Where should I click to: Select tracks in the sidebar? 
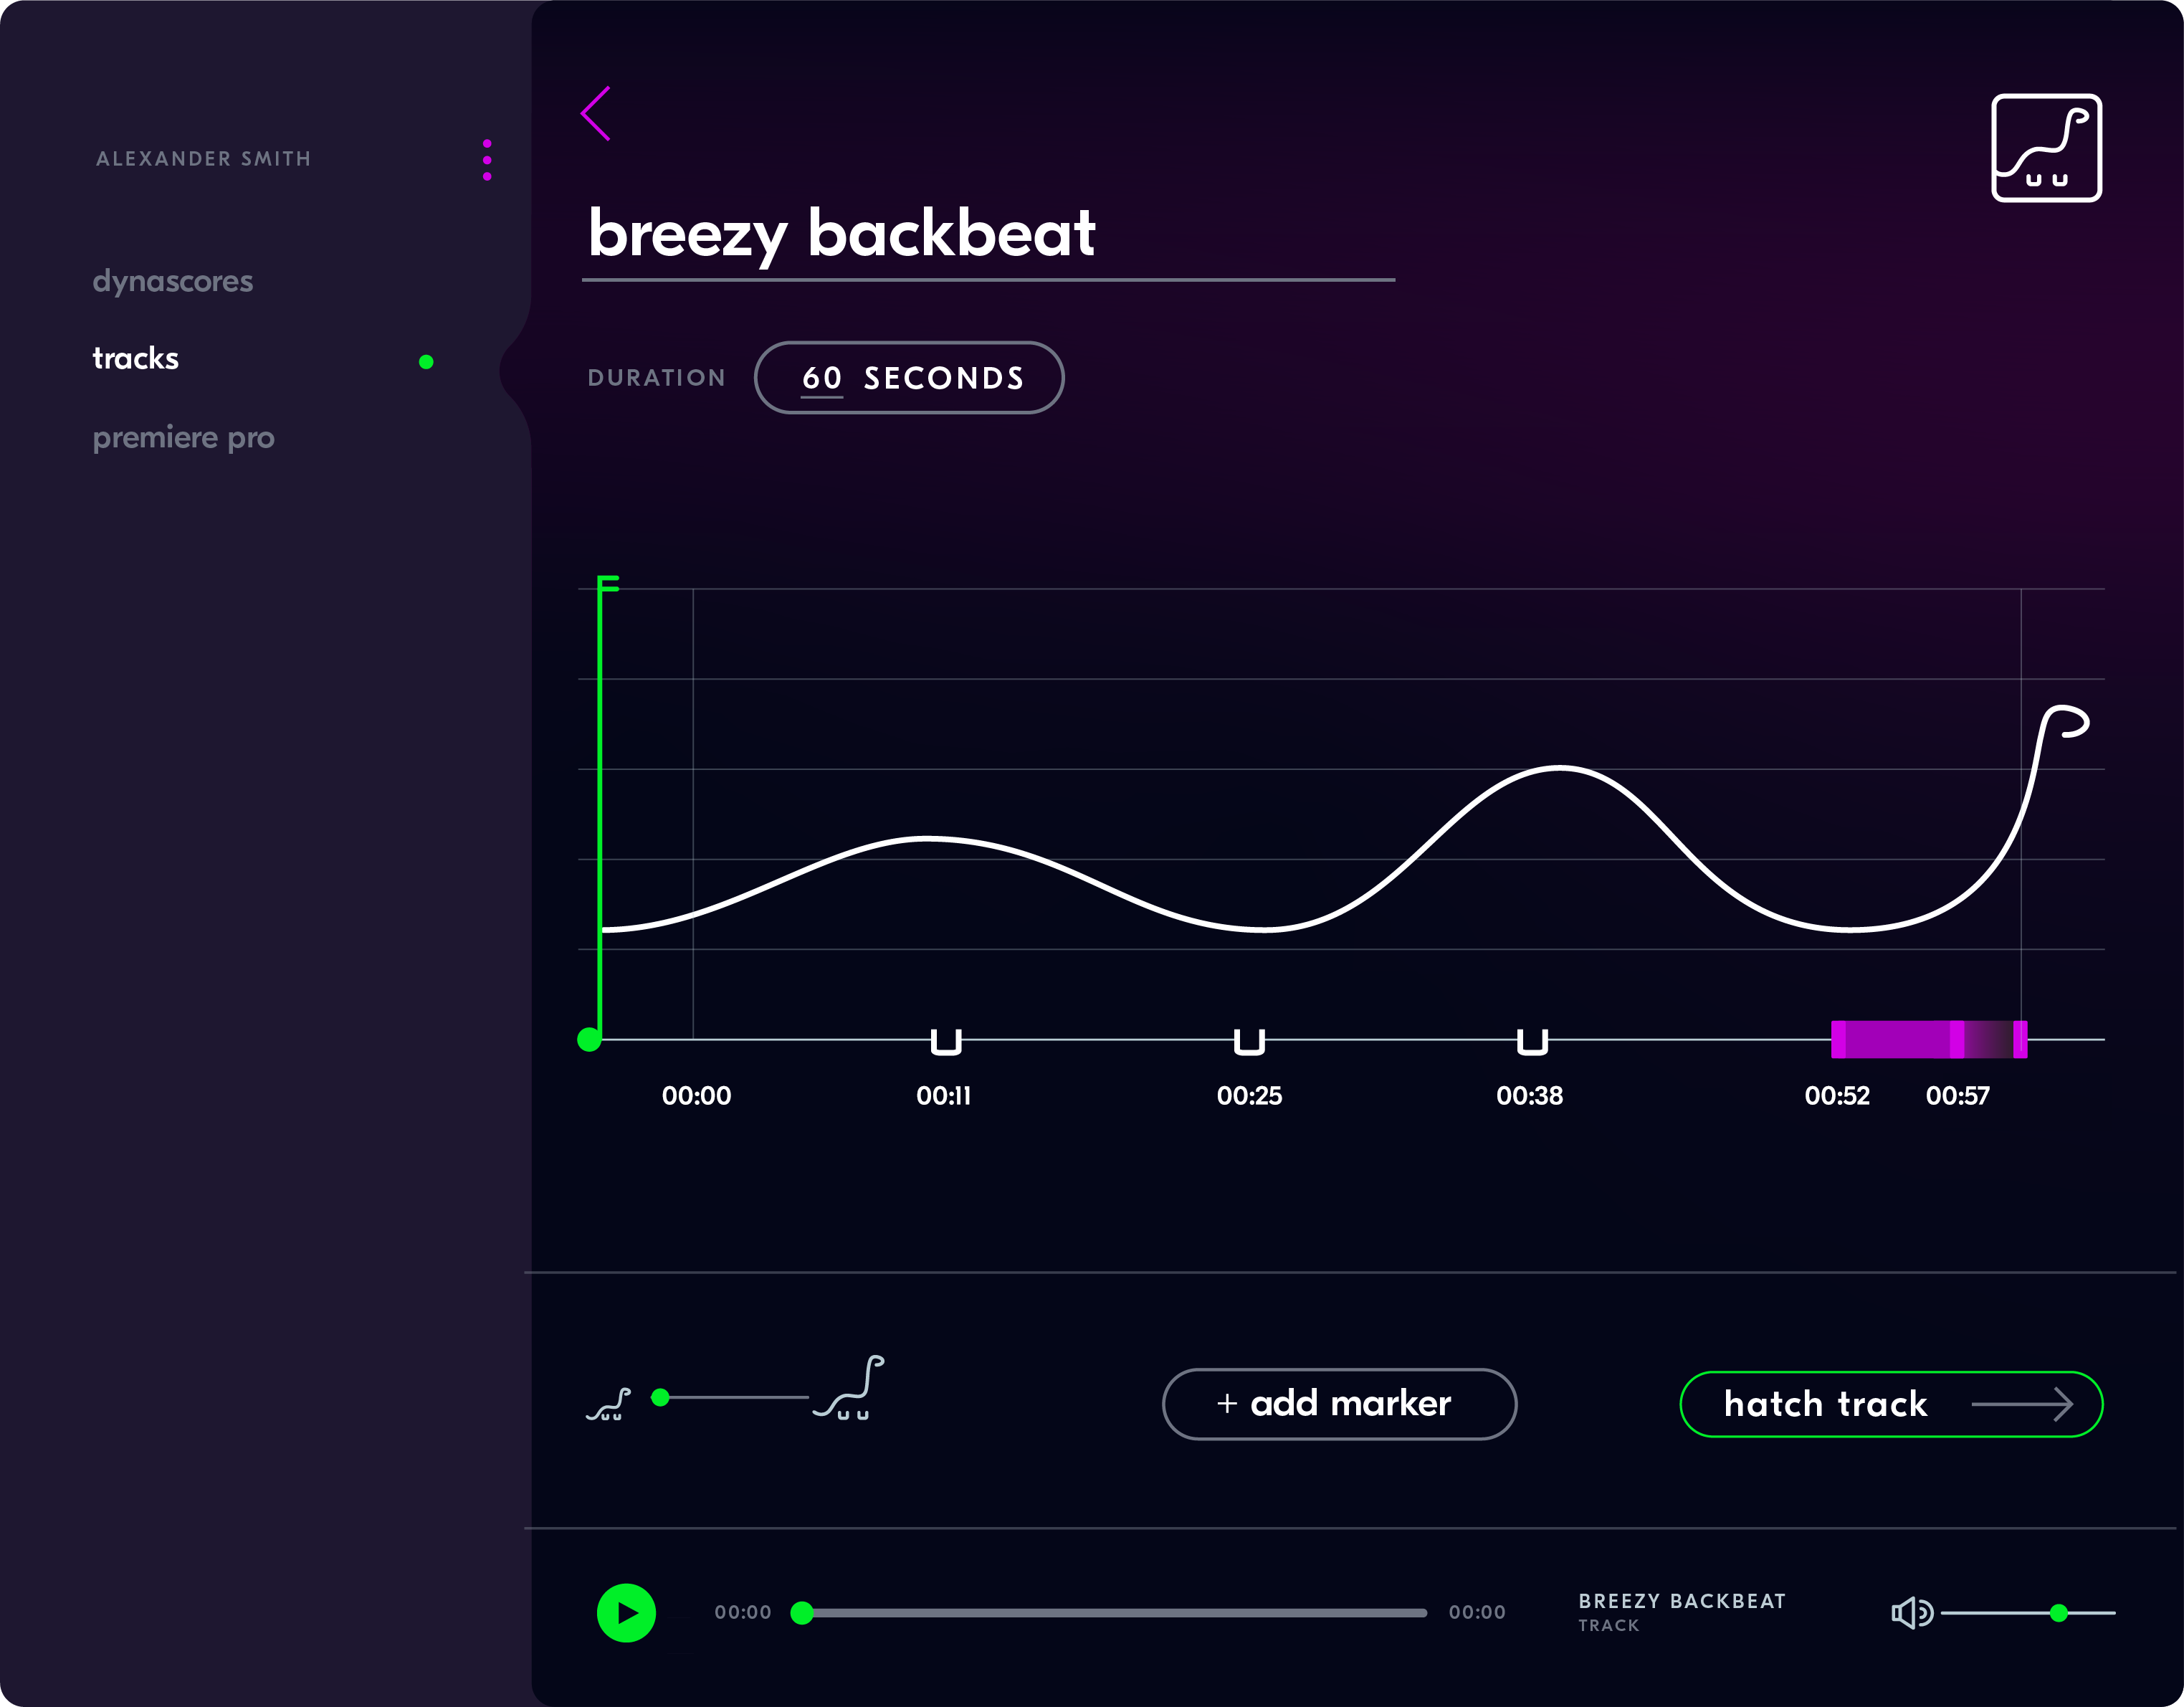[x=136, y=358]
